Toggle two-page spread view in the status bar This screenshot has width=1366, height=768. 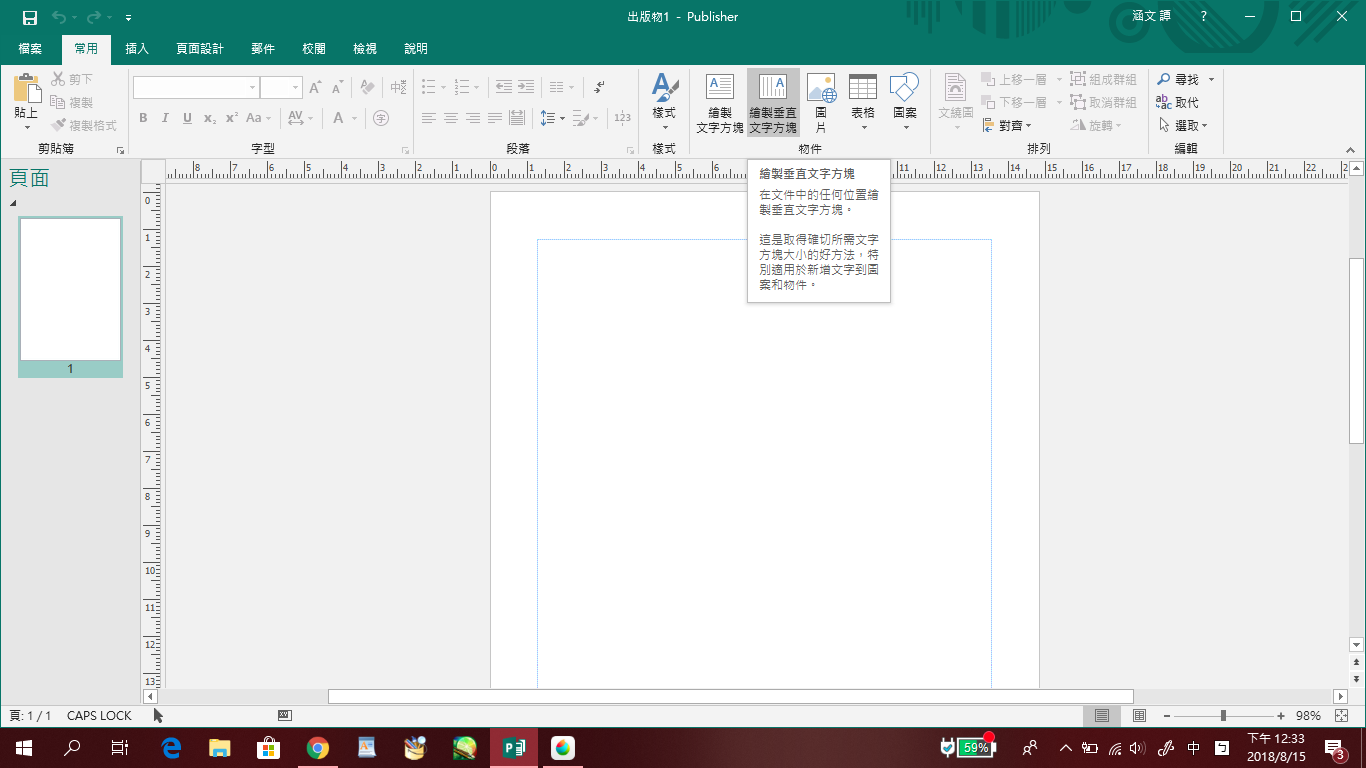click(1139, 716)
